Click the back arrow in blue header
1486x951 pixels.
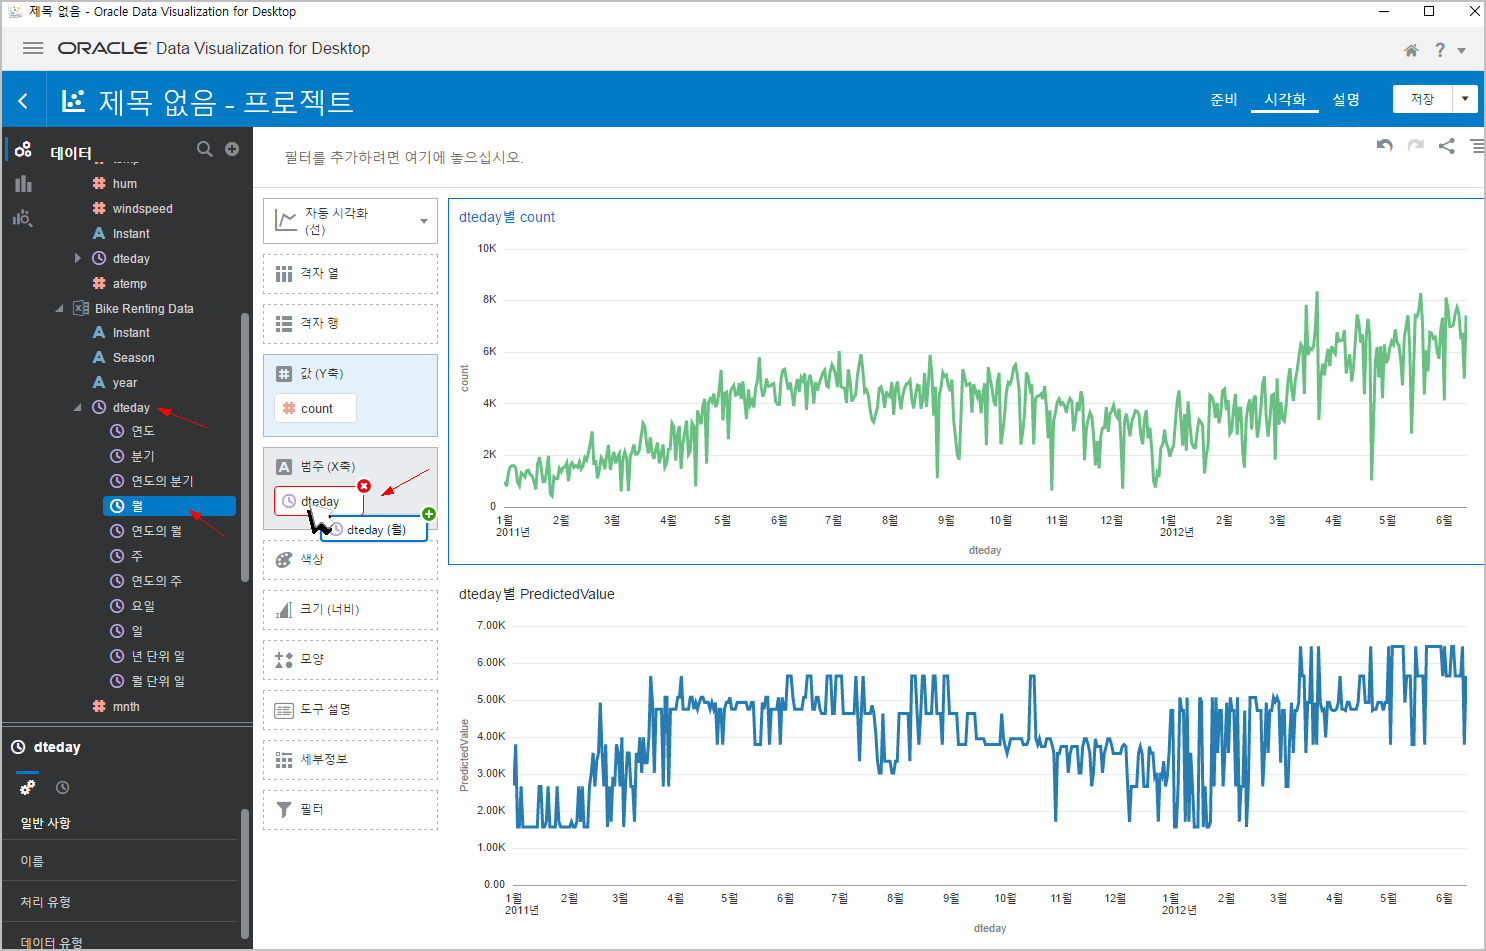pos(23,101)
